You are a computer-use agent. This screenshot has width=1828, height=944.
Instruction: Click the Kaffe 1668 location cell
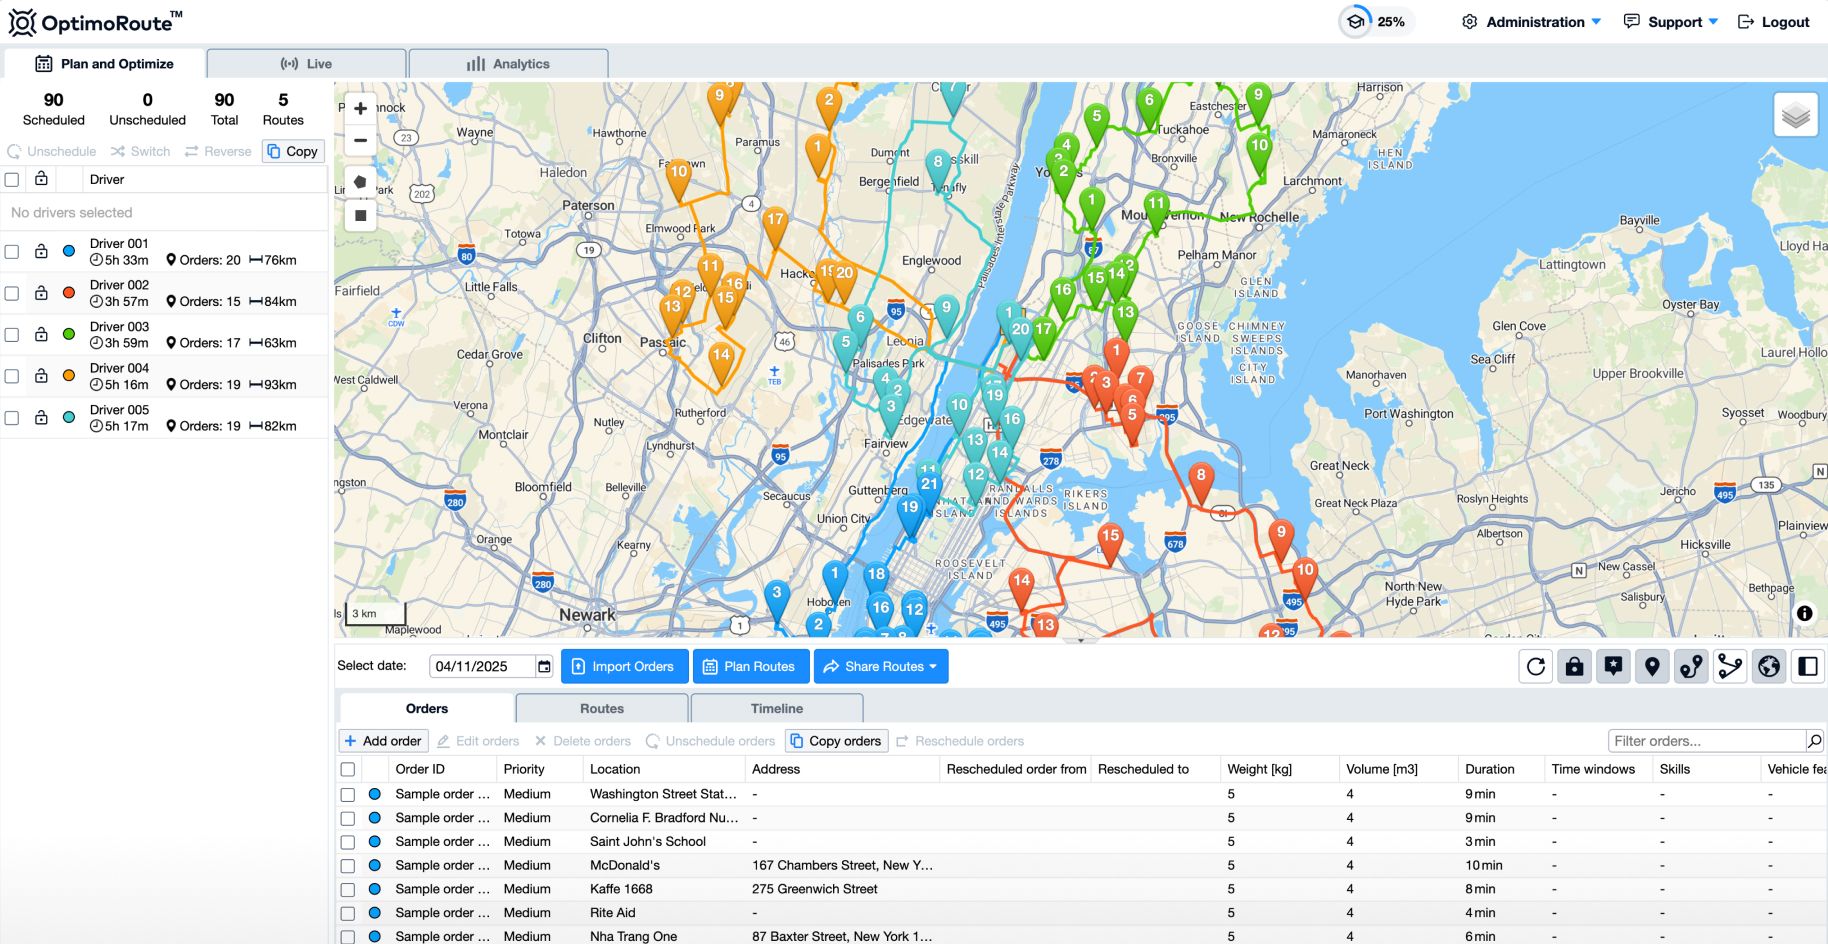tap(664, 889)
